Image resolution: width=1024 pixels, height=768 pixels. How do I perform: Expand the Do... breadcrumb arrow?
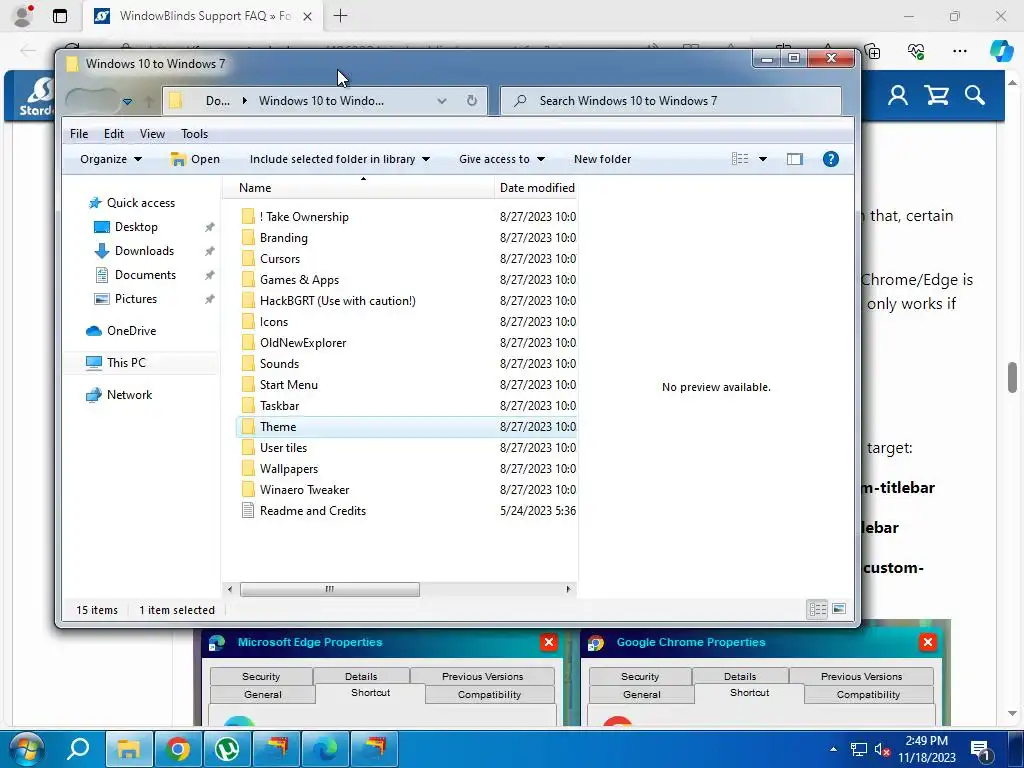click(244, 101)
